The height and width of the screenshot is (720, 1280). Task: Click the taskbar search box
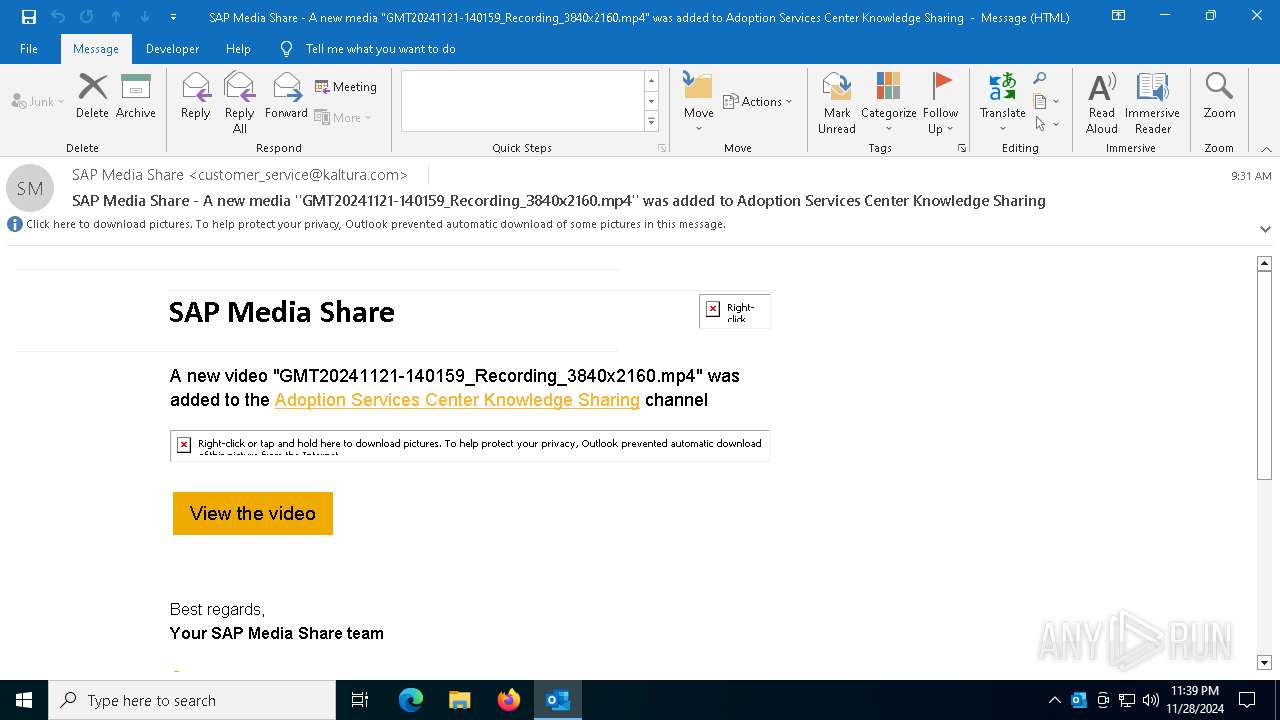point(192,700)
